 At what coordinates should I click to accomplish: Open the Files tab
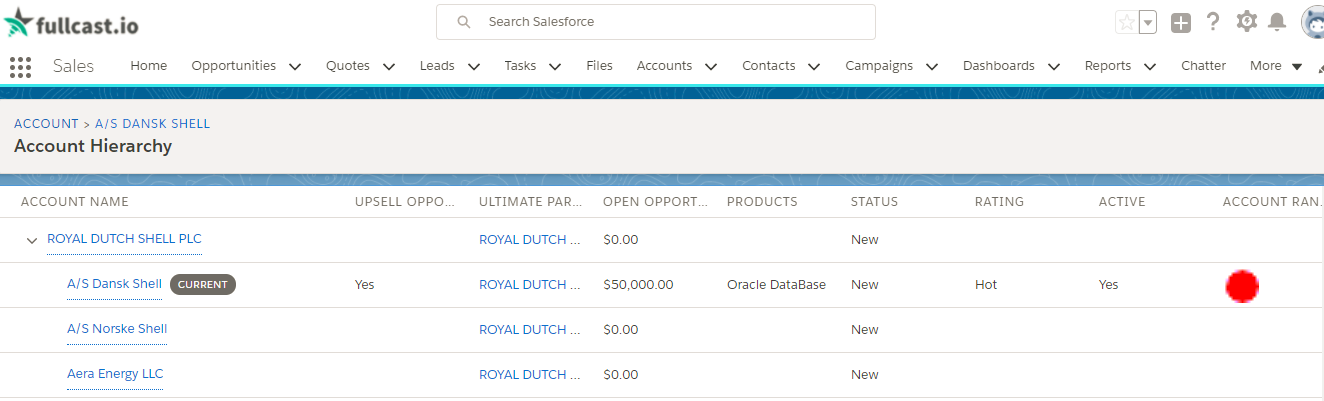pyautogui.click(x=599, y=66)
